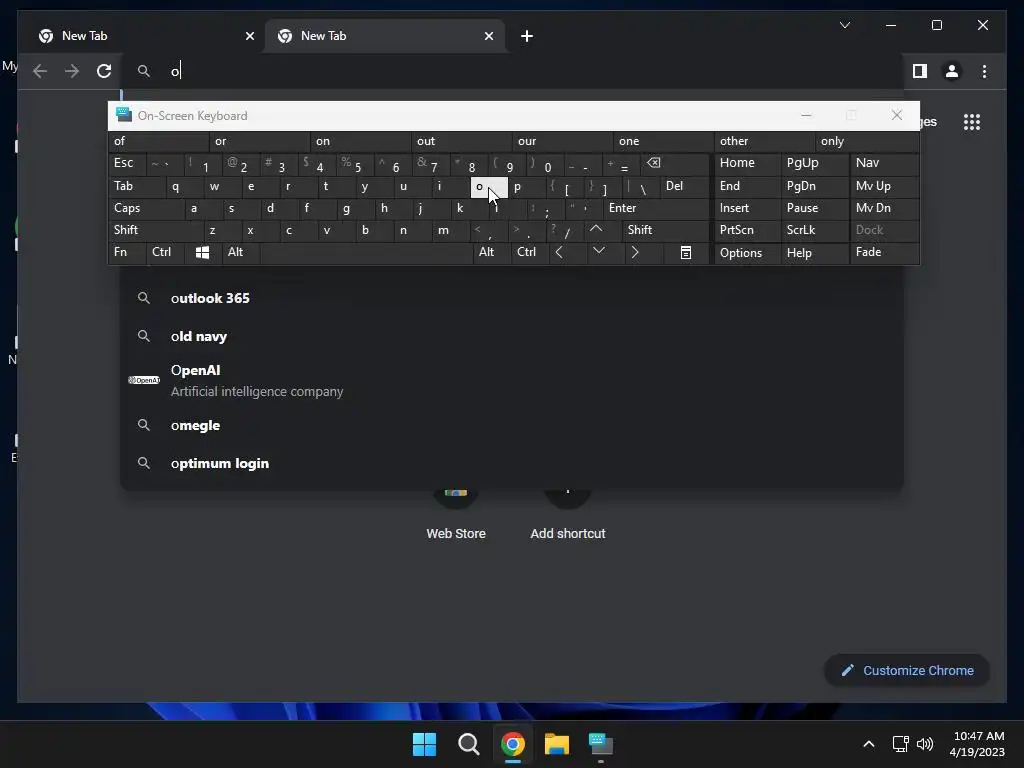This screenshot has height=768, width=1024.
Task: Click the Fade key on the keyboard
Action: point(884,252)
